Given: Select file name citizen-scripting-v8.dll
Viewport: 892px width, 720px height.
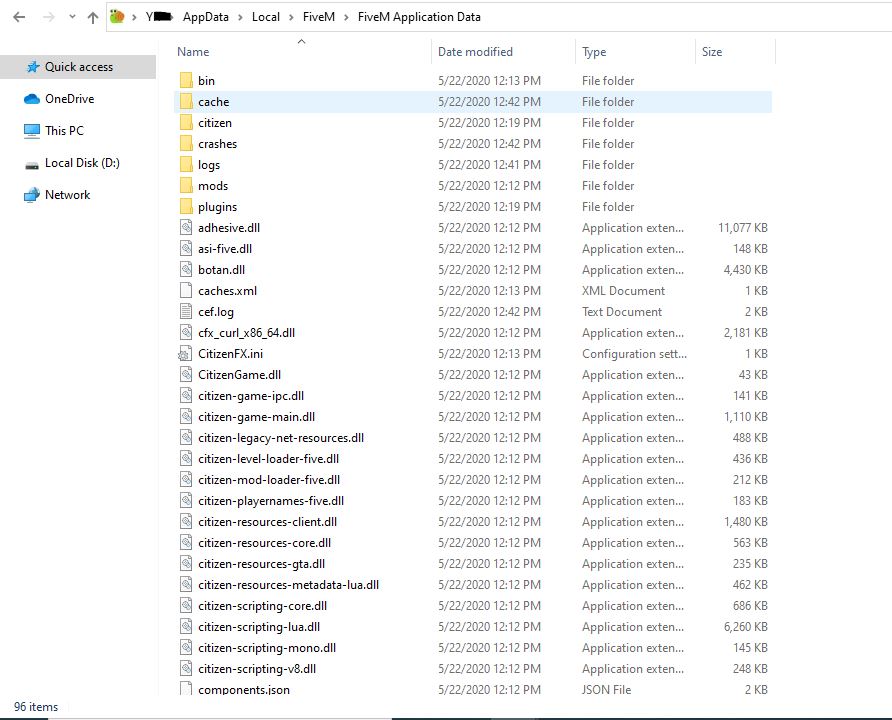Looking at the screenshot, I should [257, 669].
